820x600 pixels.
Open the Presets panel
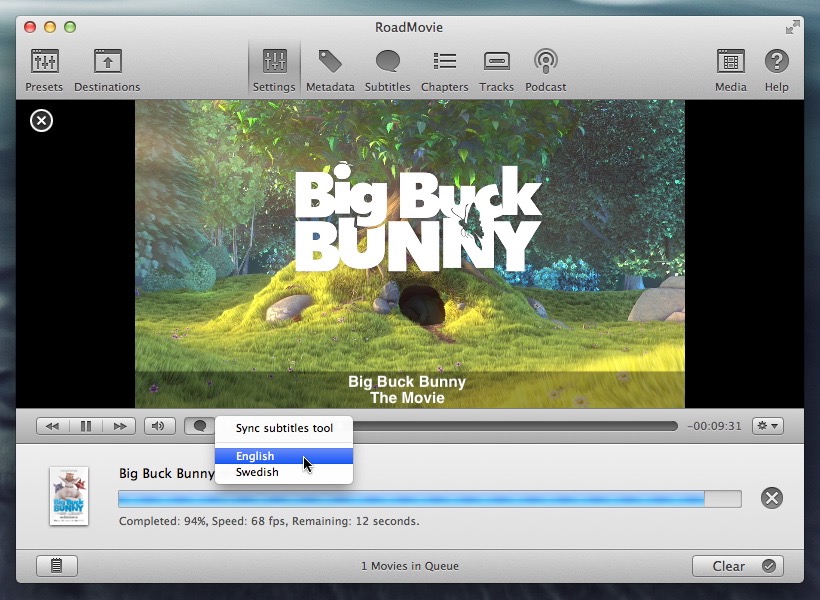pos(44,70)
